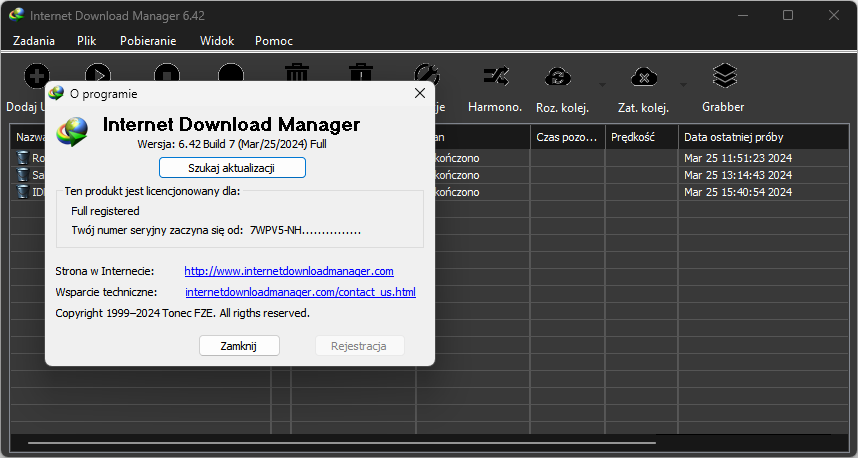Click the Resume download play icon

[98, 72]
